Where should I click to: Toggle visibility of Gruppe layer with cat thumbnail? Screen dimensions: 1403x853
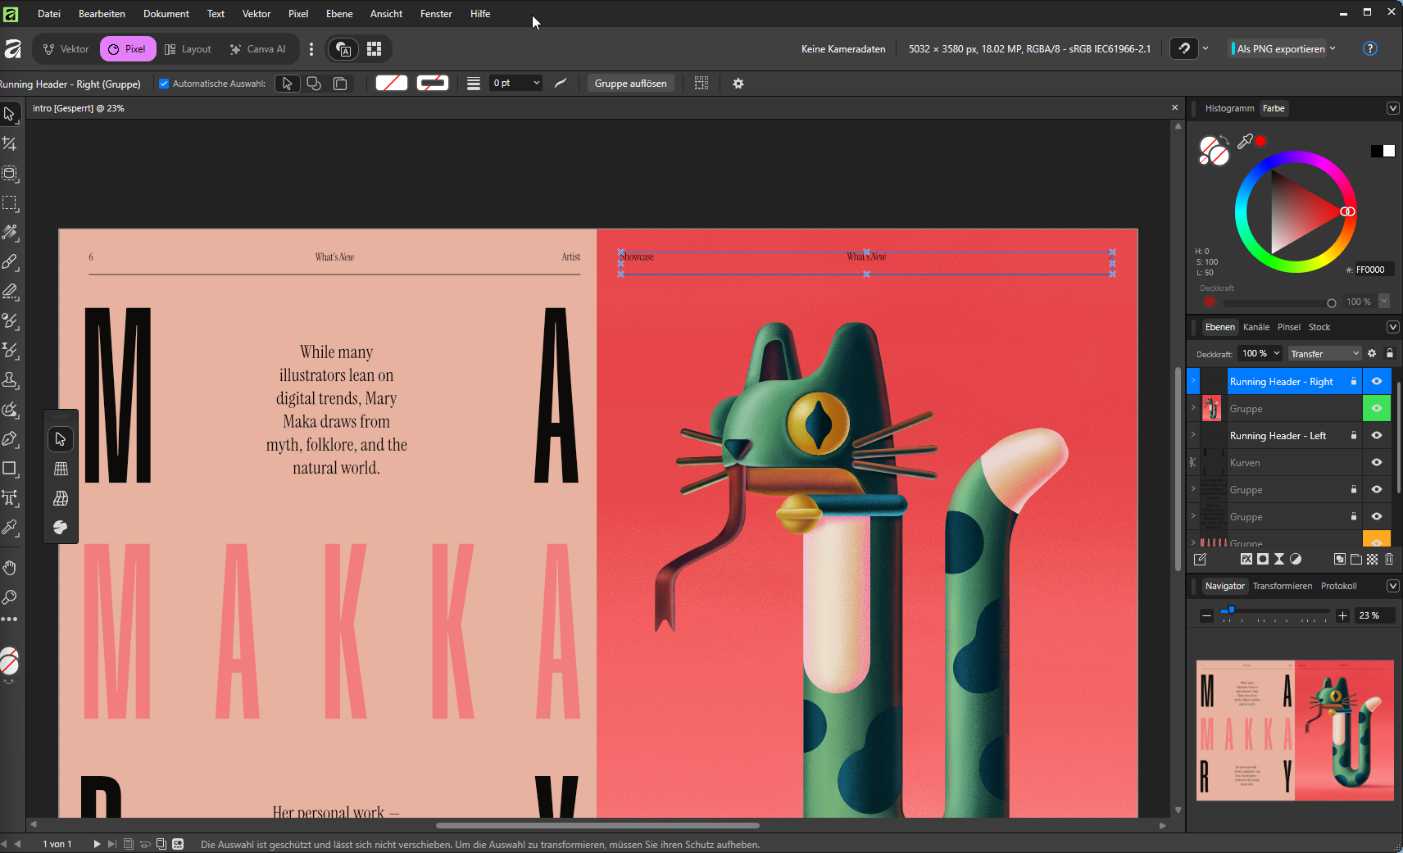coord(1377,408)
